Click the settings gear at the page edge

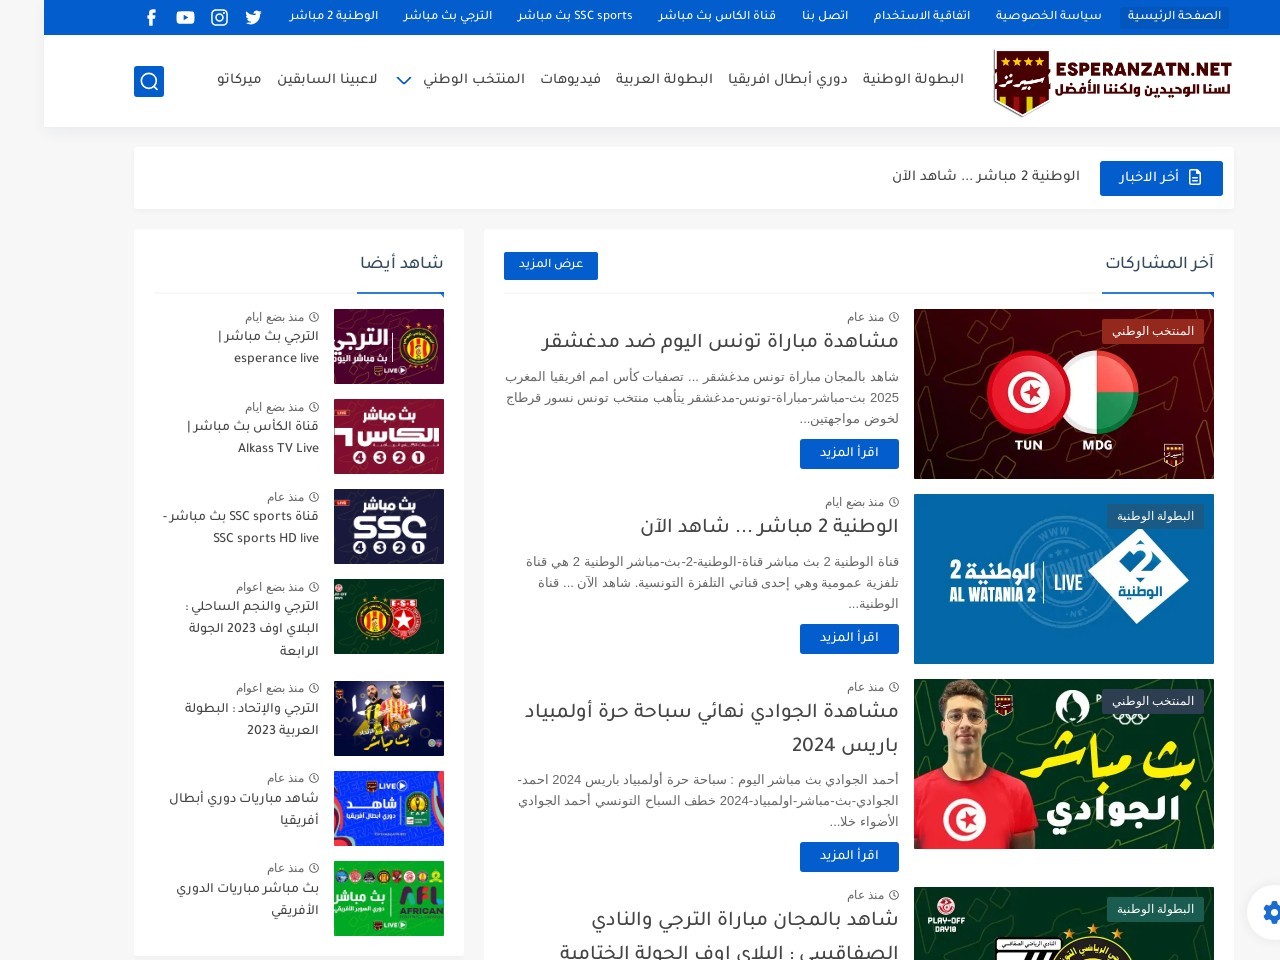point(1271,912)
